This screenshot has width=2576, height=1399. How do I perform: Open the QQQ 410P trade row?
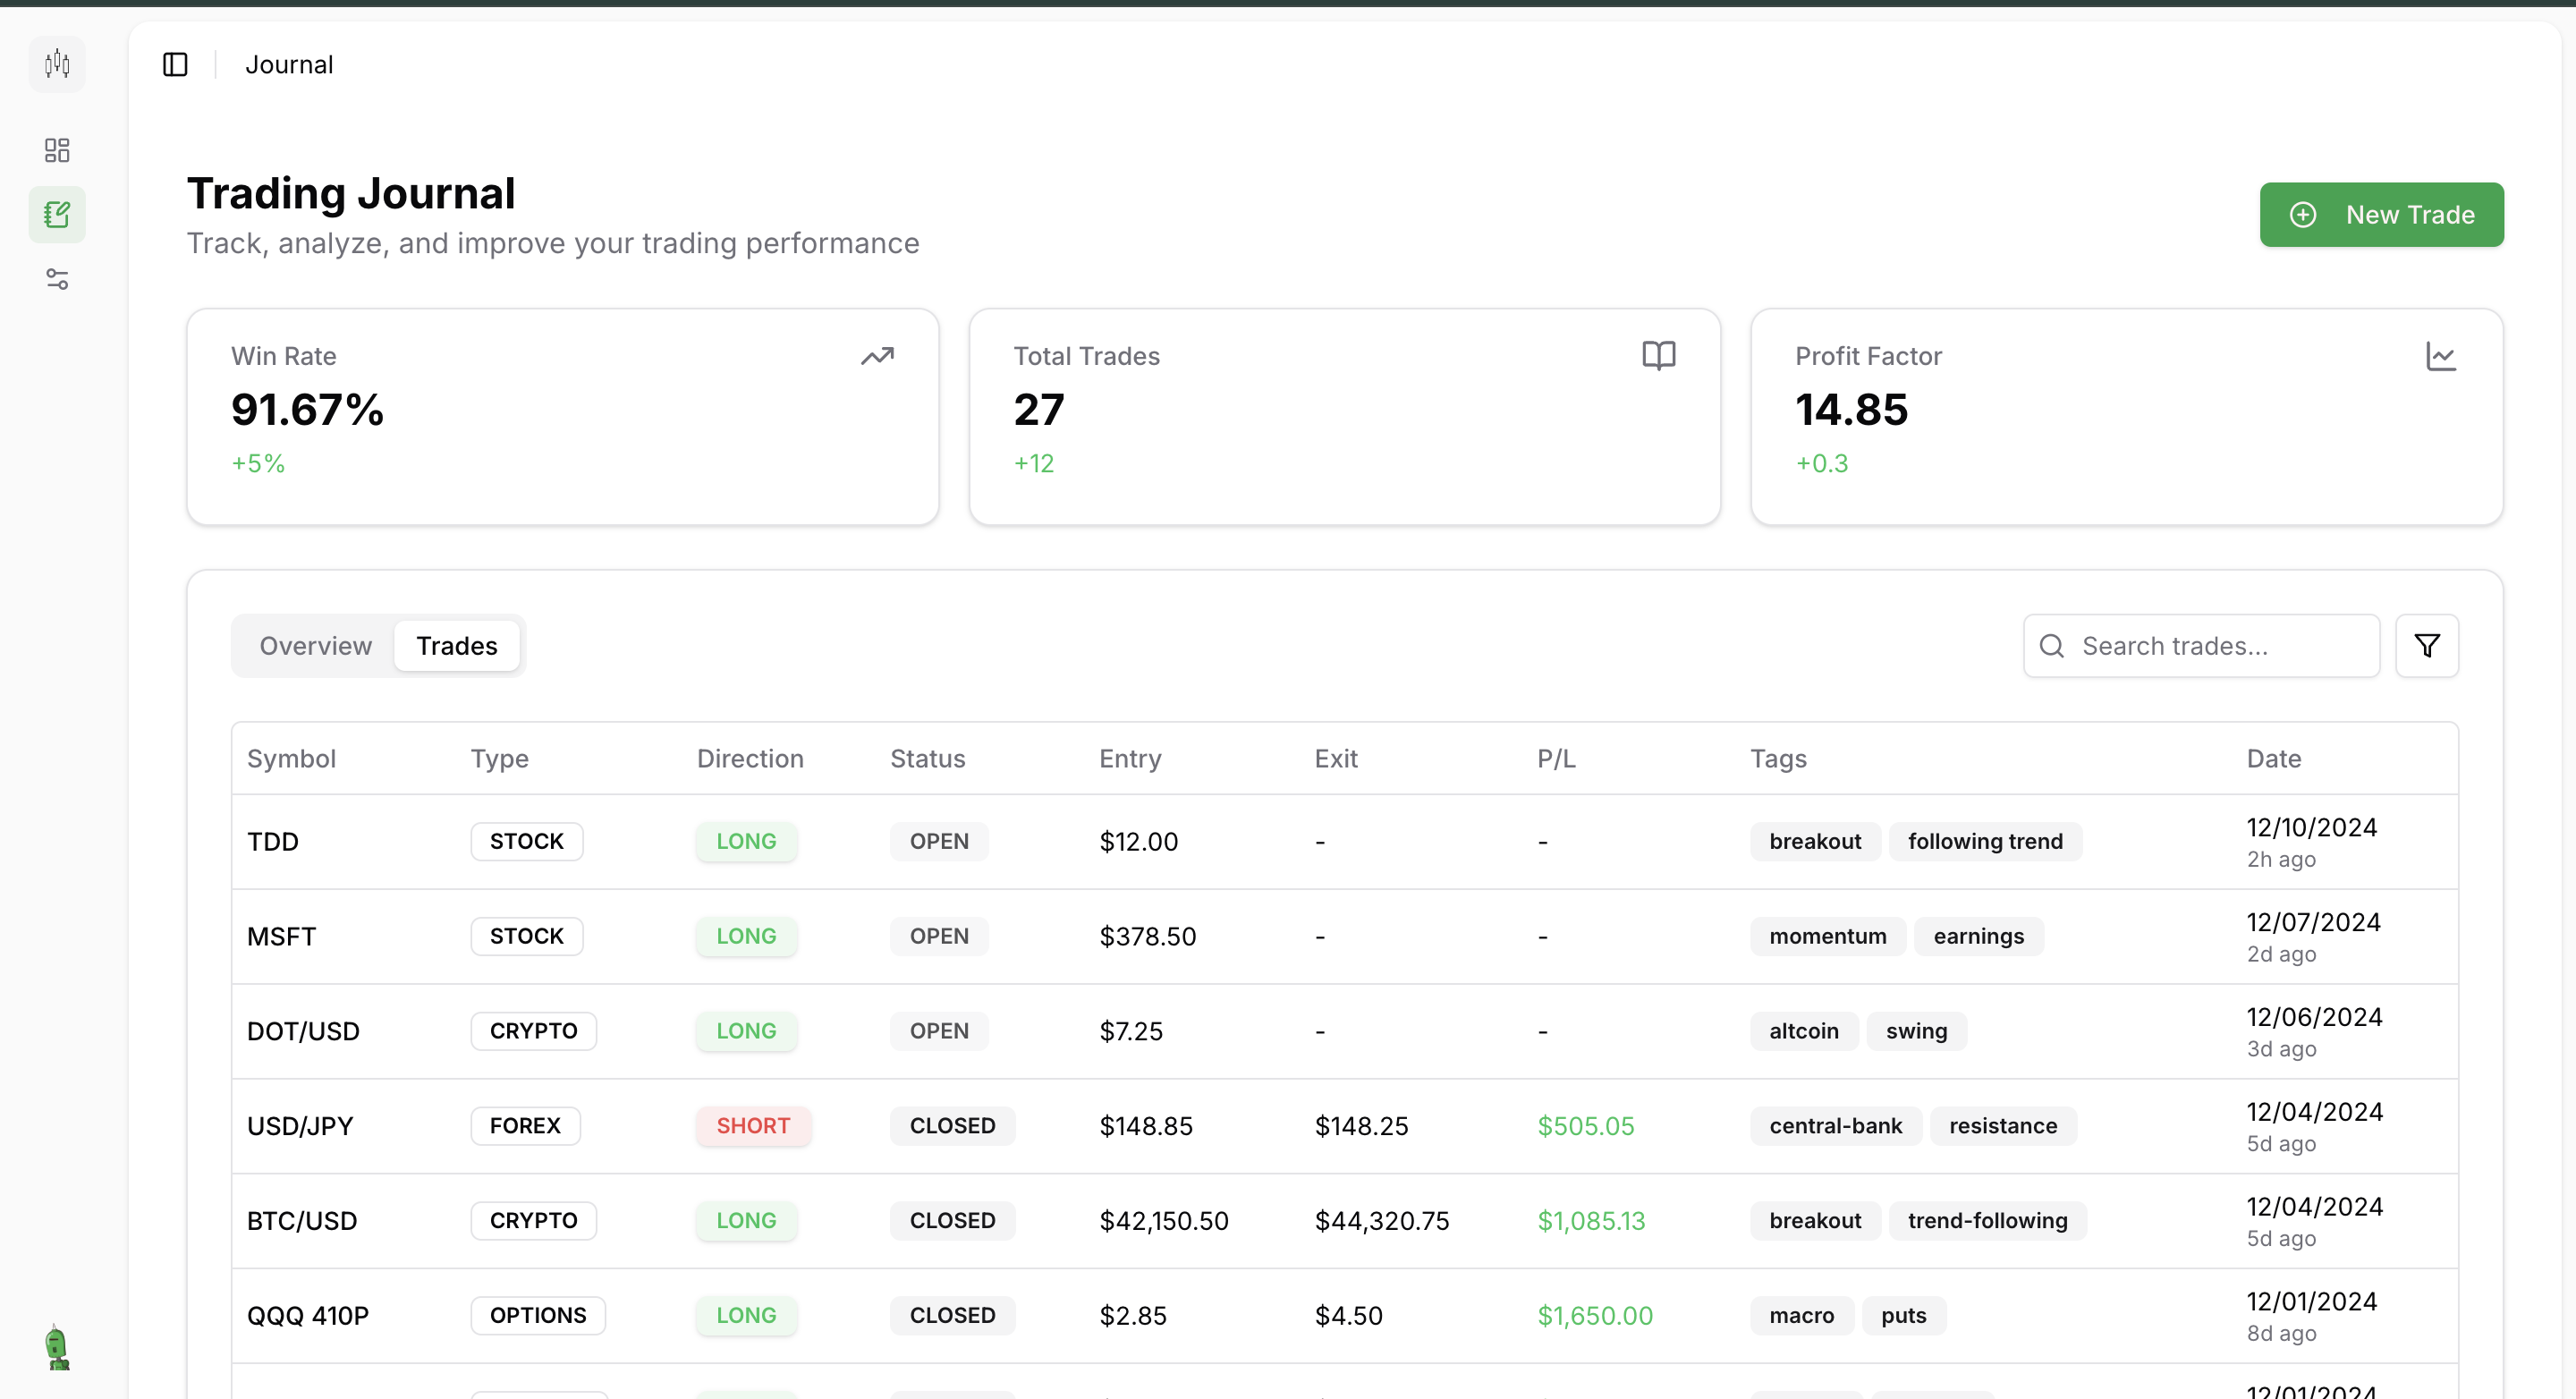pos(1345,1316)
